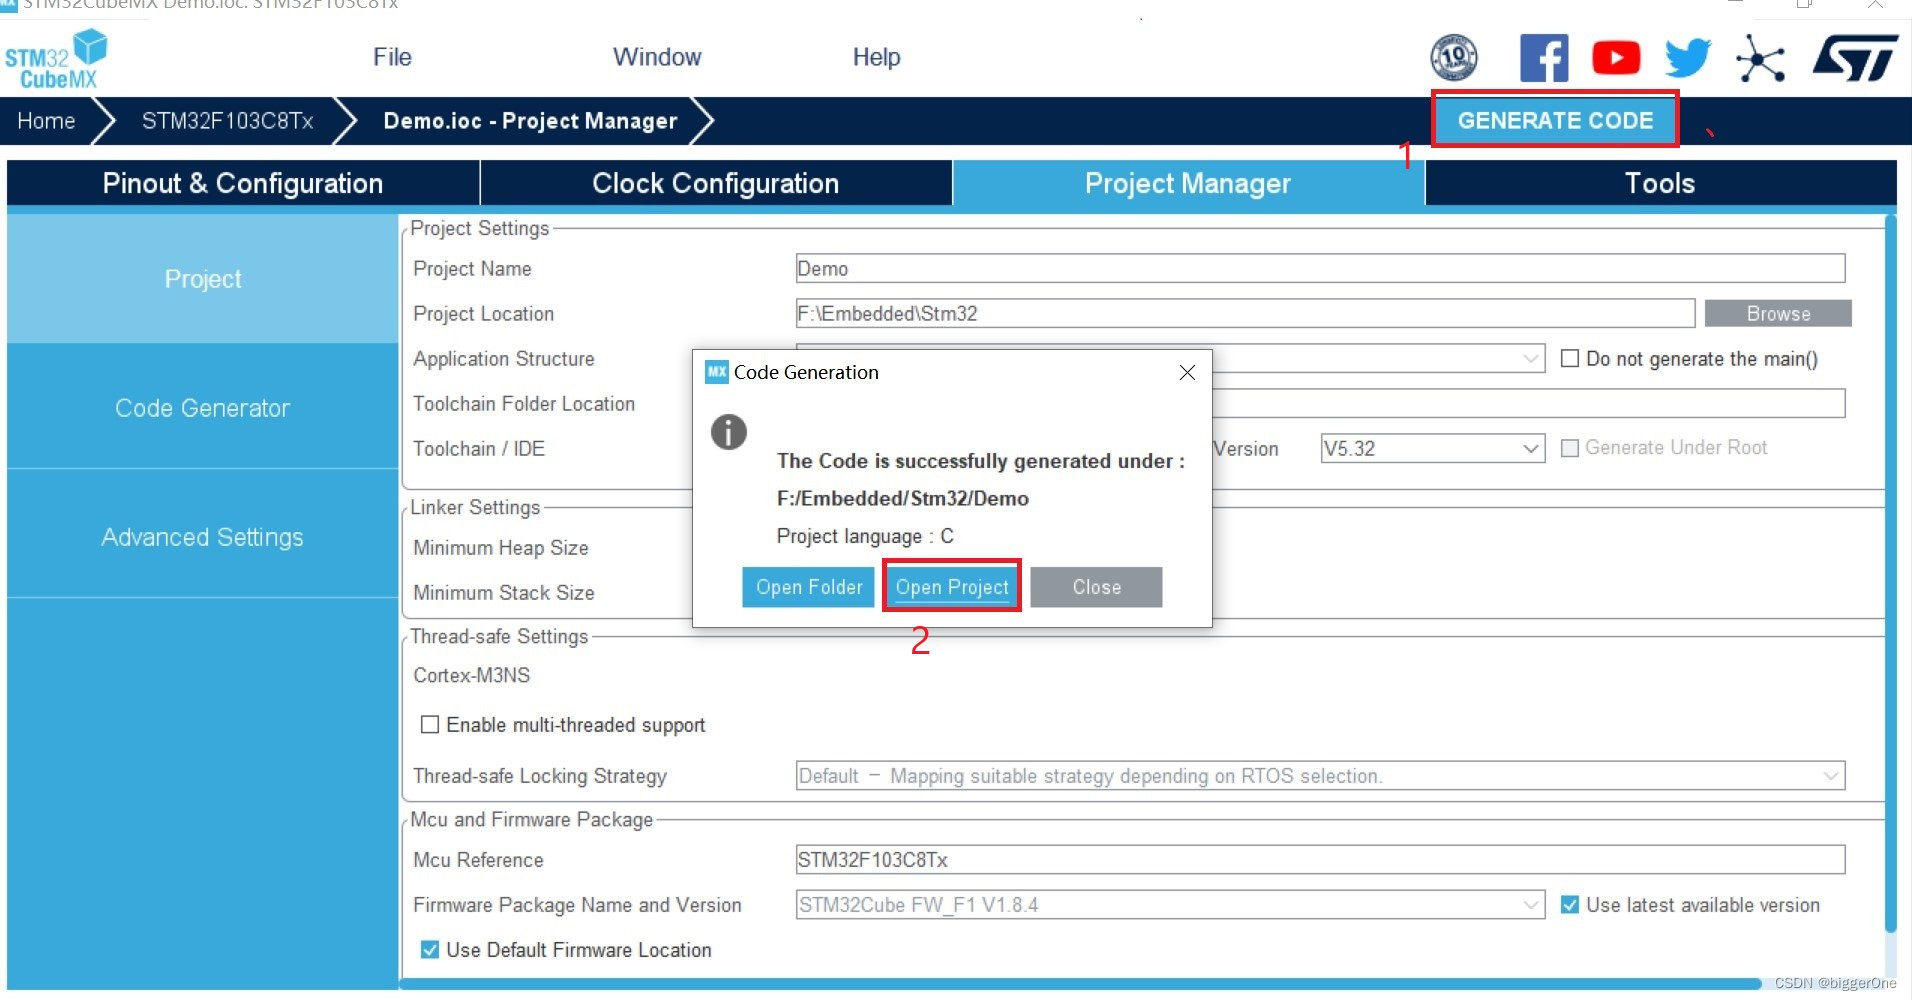Open the Window menu
This screenshot has height=1000, width=1912.
[657, 57]
